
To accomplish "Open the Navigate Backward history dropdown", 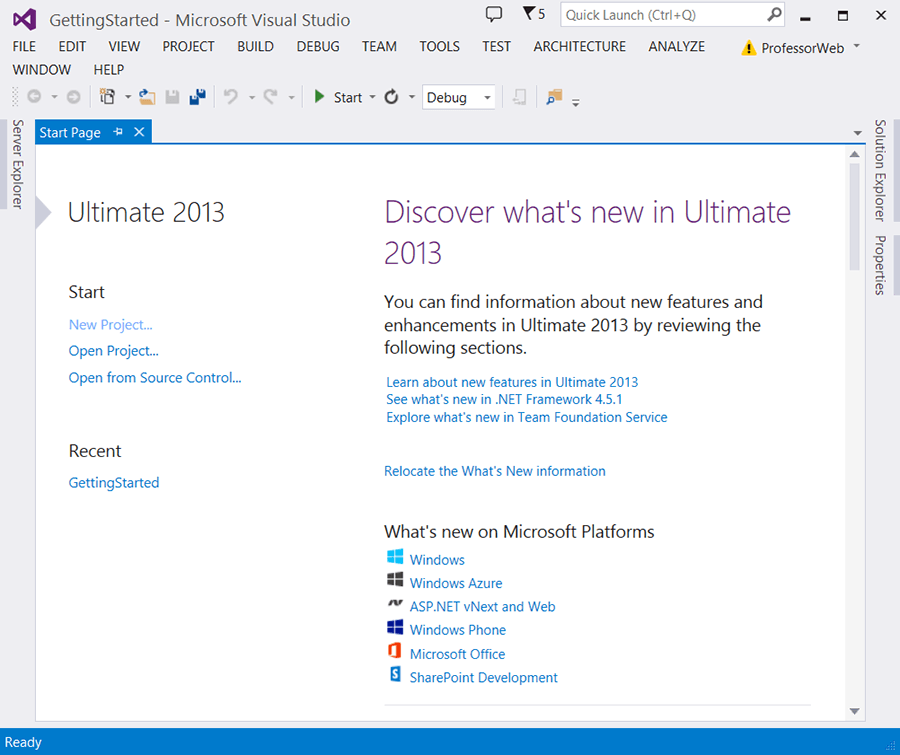I will [54, 97].
